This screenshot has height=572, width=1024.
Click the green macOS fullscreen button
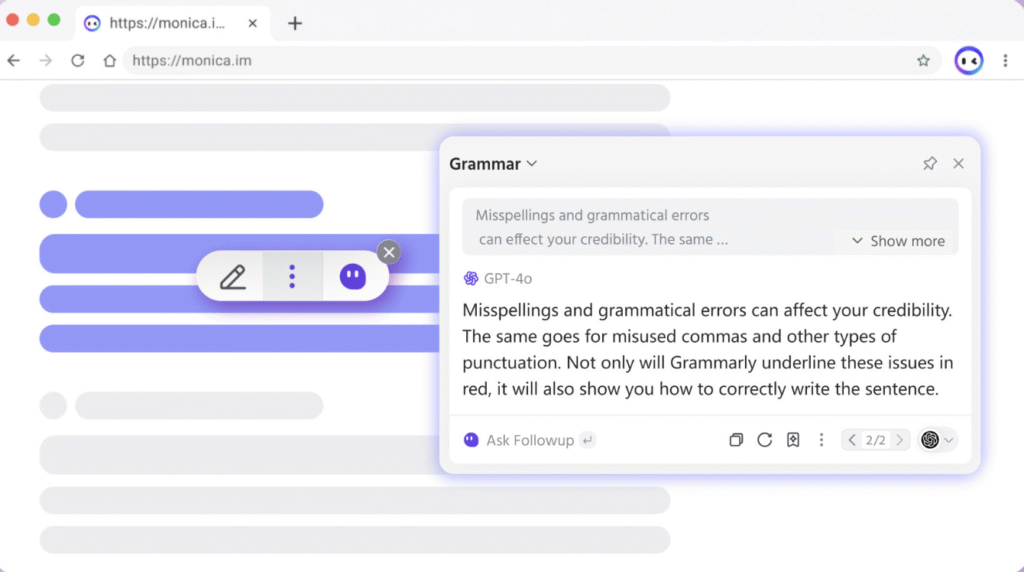[54, 20]
